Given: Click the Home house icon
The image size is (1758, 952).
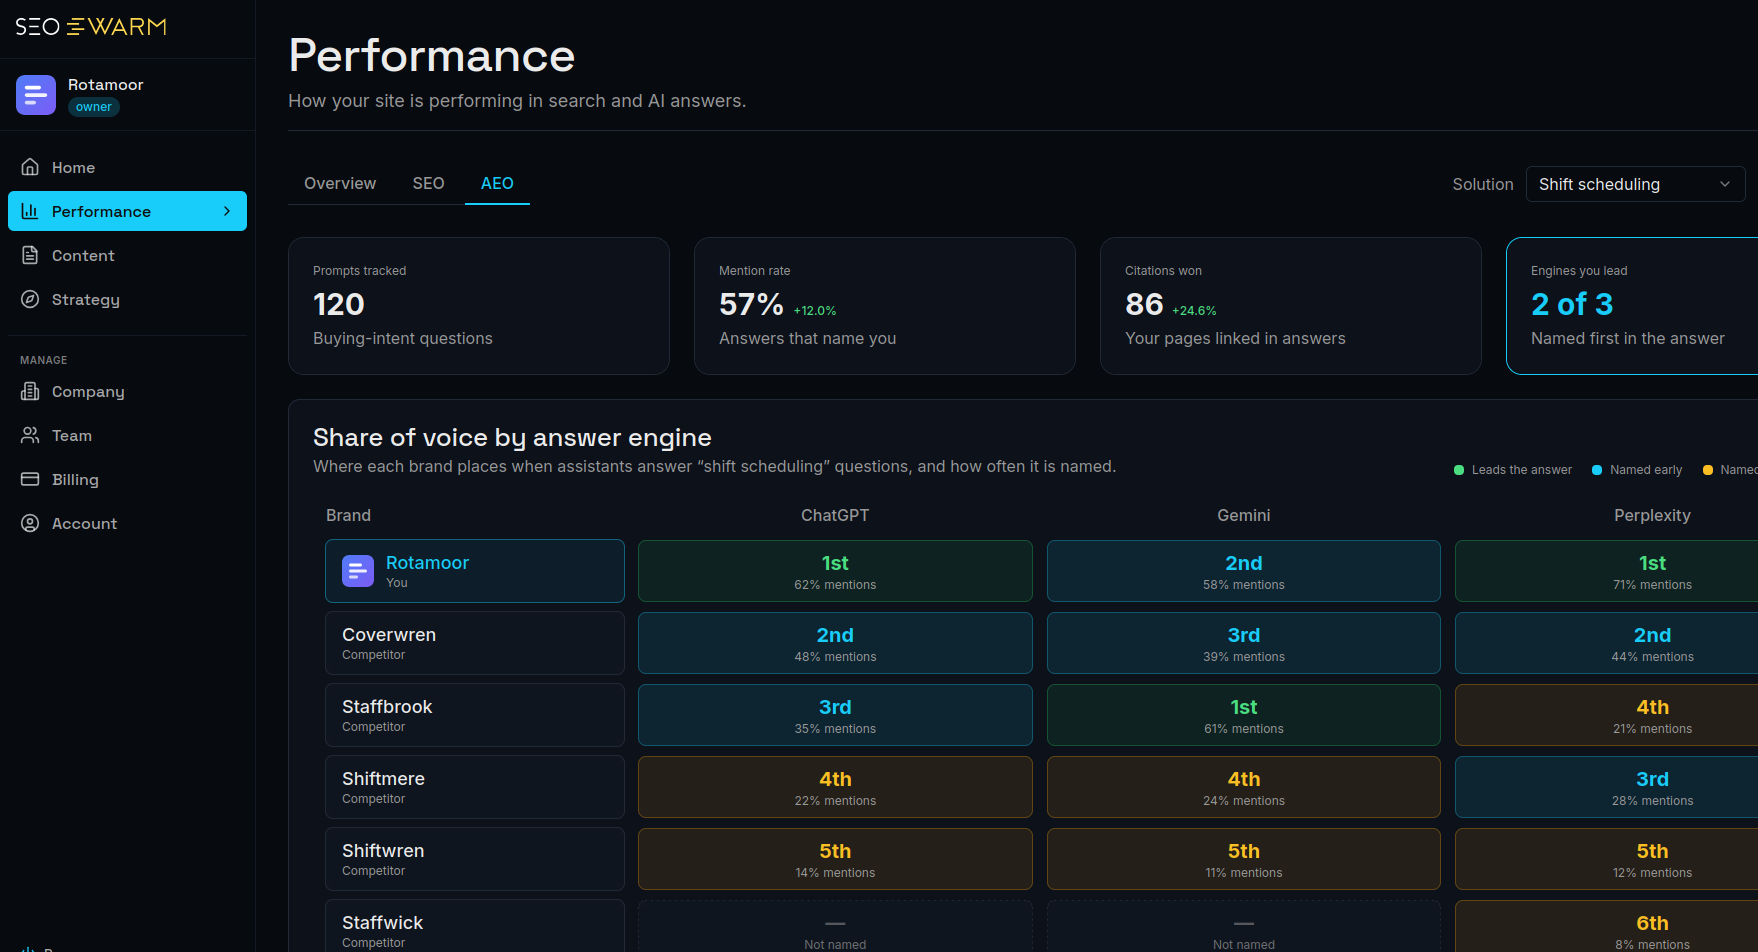Looking at the screenshot, I should [x=30, y=167].
